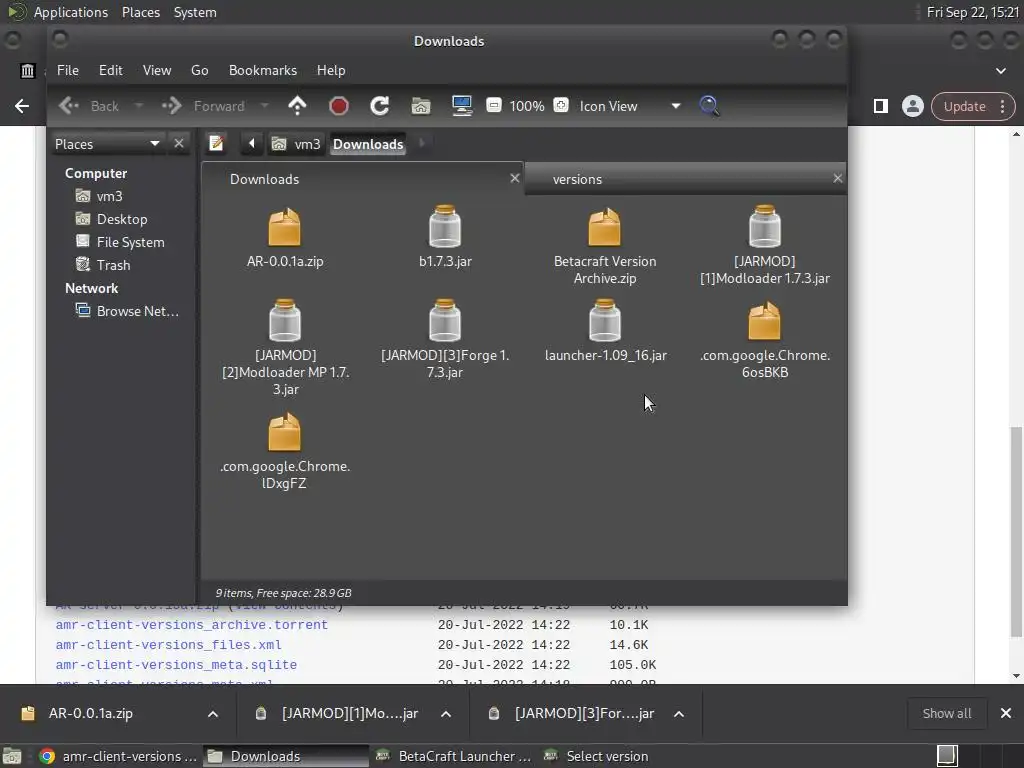The height and width of the screenshot is (768, 1024).
Task: Open the Icon View mode dropdown
Action: coord(630,106)
